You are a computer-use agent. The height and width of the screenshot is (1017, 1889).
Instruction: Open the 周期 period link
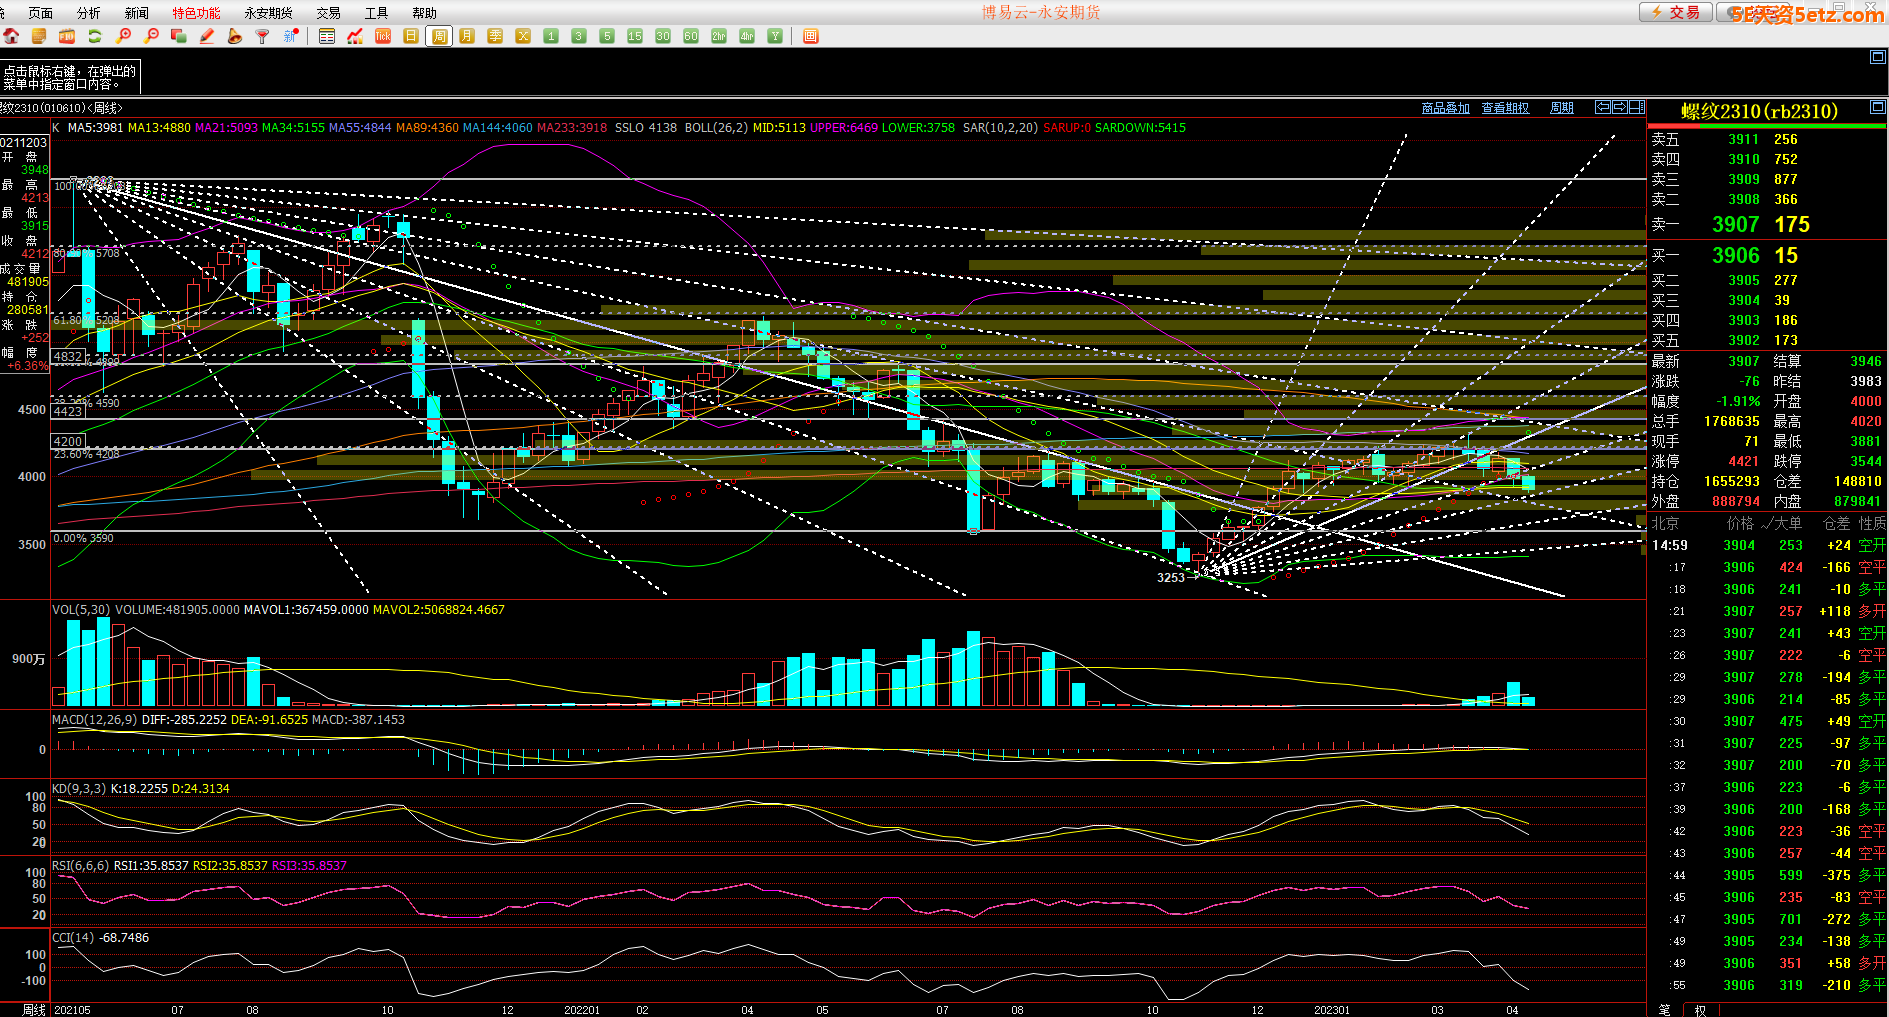pyautogui.click(x=1562, y=108)
